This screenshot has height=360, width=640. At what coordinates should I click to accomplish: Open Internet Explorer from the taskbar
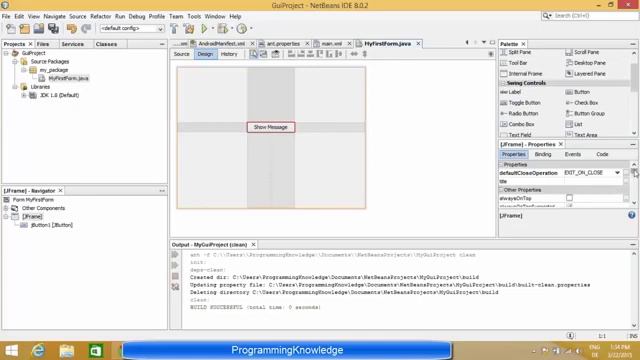[x=38, y=351]
